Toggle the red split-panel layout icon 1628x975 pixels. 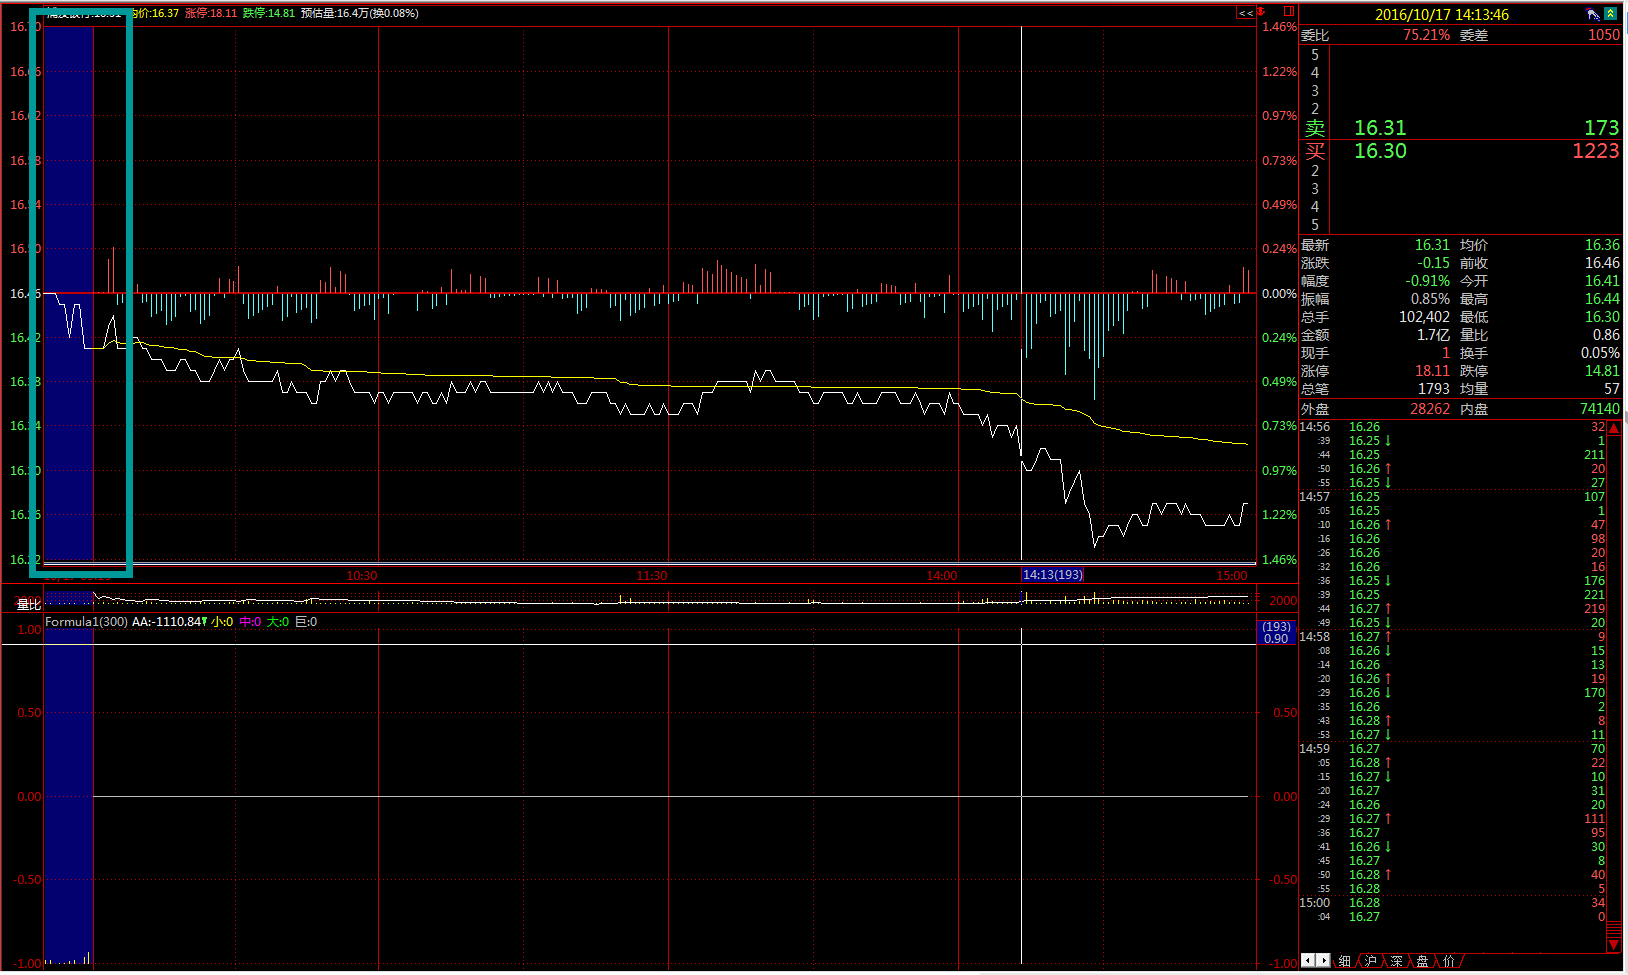(1289, 12)
